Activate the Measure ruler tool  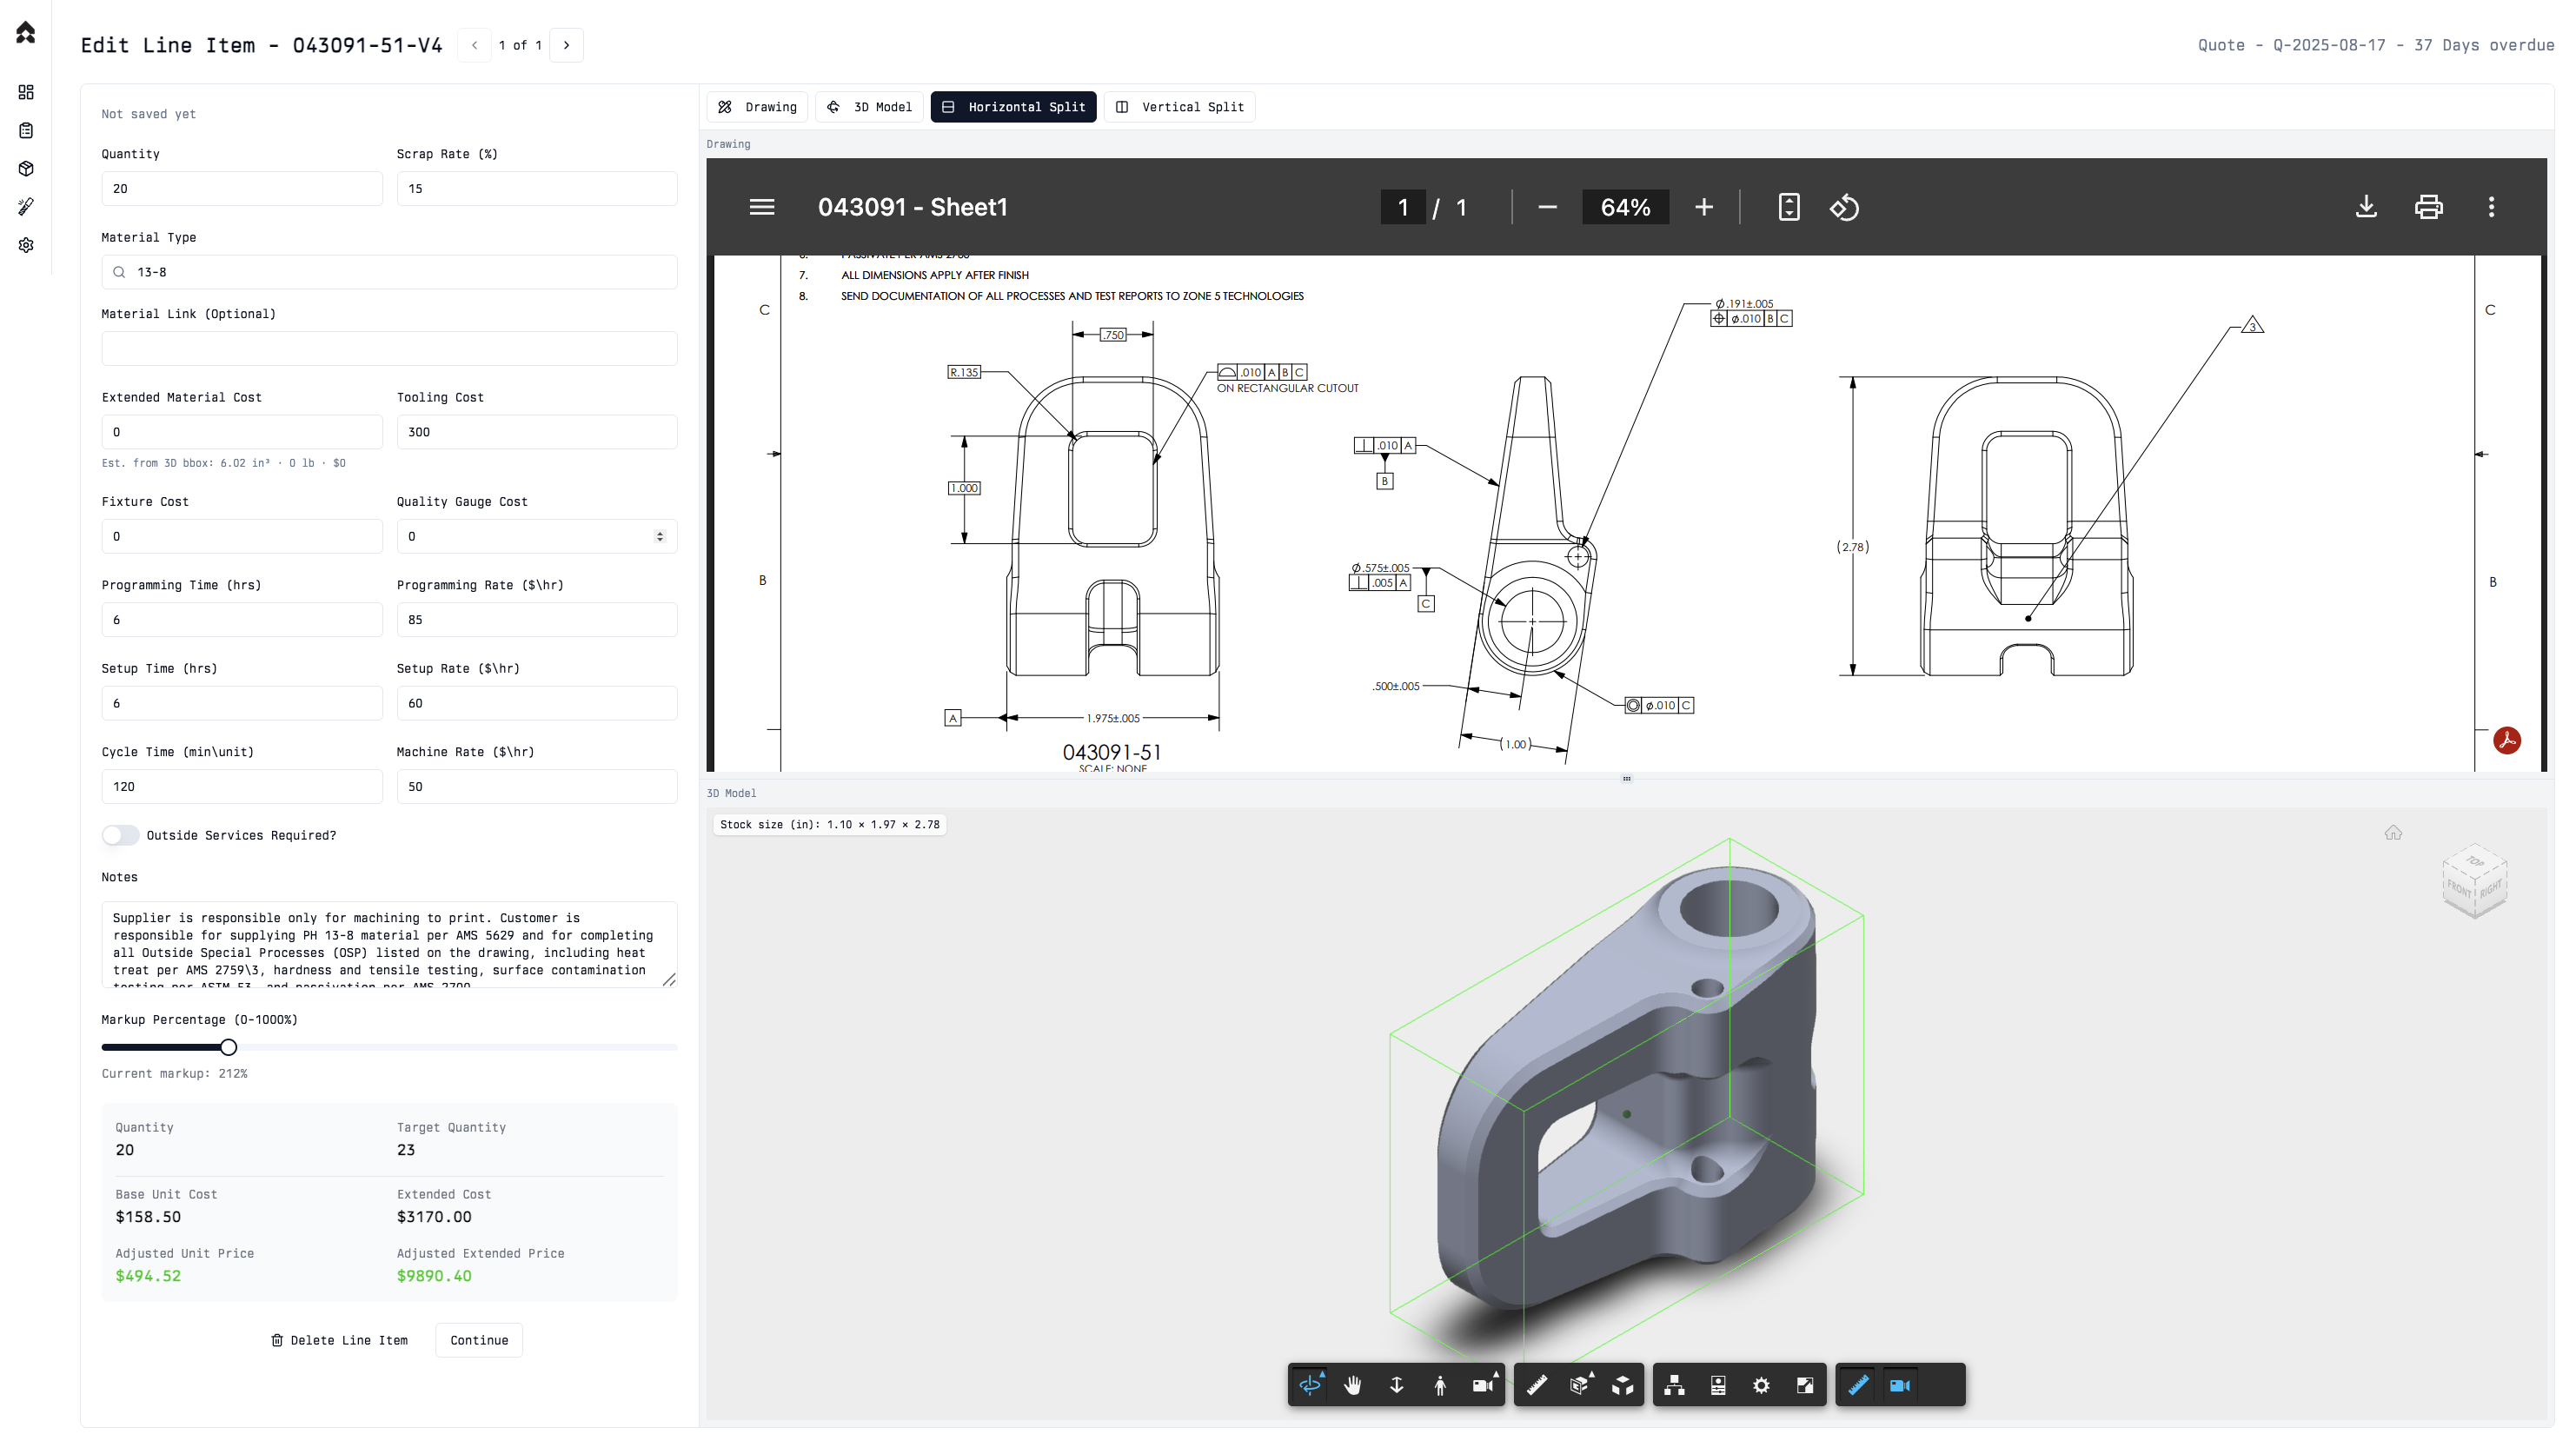coord(1537,1385)
